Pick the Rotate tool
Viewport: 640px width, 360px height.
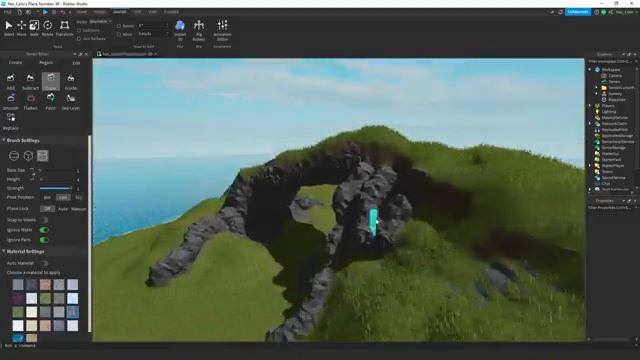coord(47,28)
